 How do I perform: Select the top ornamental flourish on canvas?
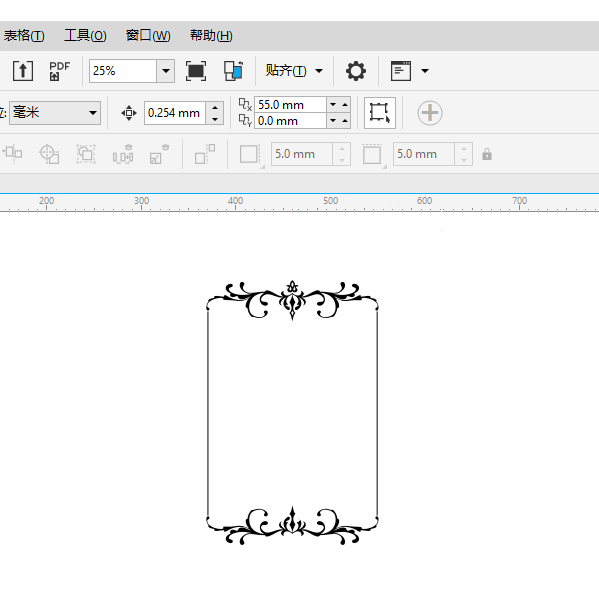click(x=292, y=300)
